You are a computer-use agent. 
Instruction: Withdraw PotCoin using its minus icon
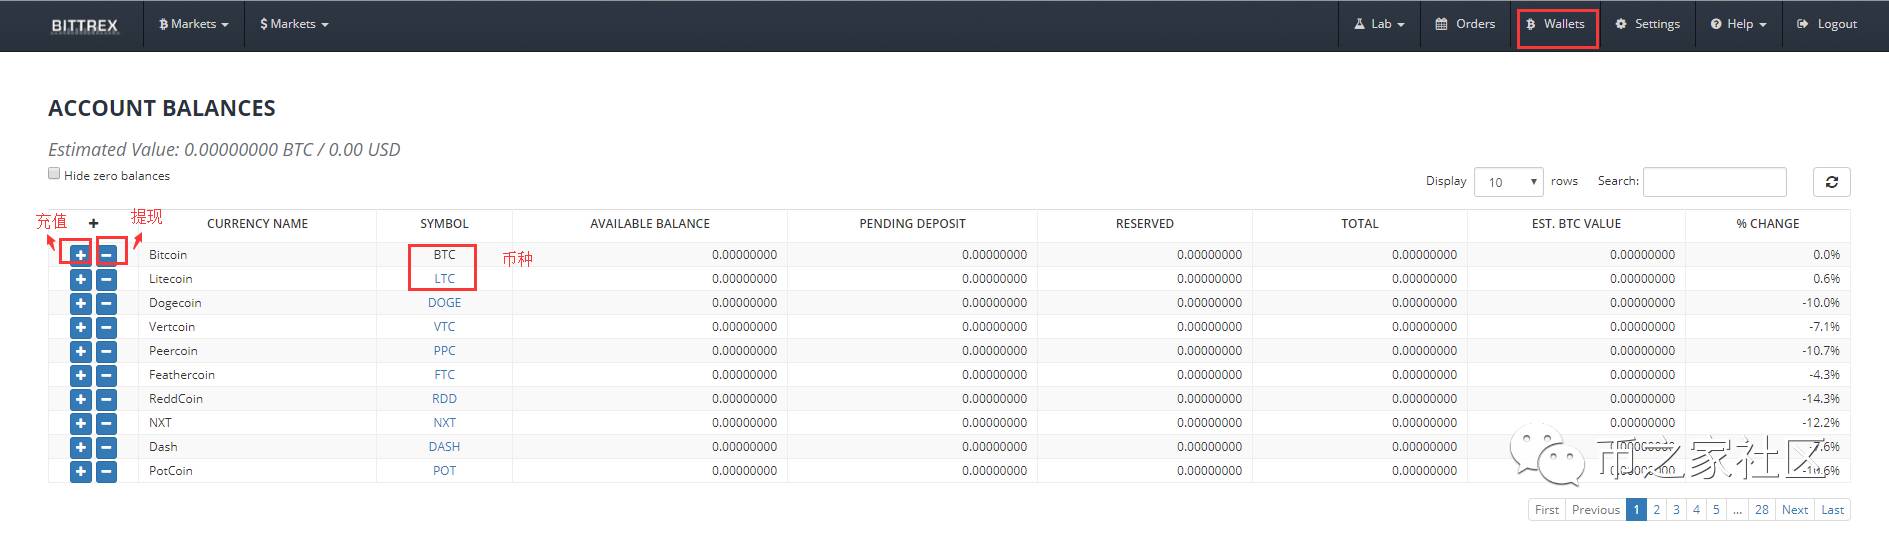point(107,471)
